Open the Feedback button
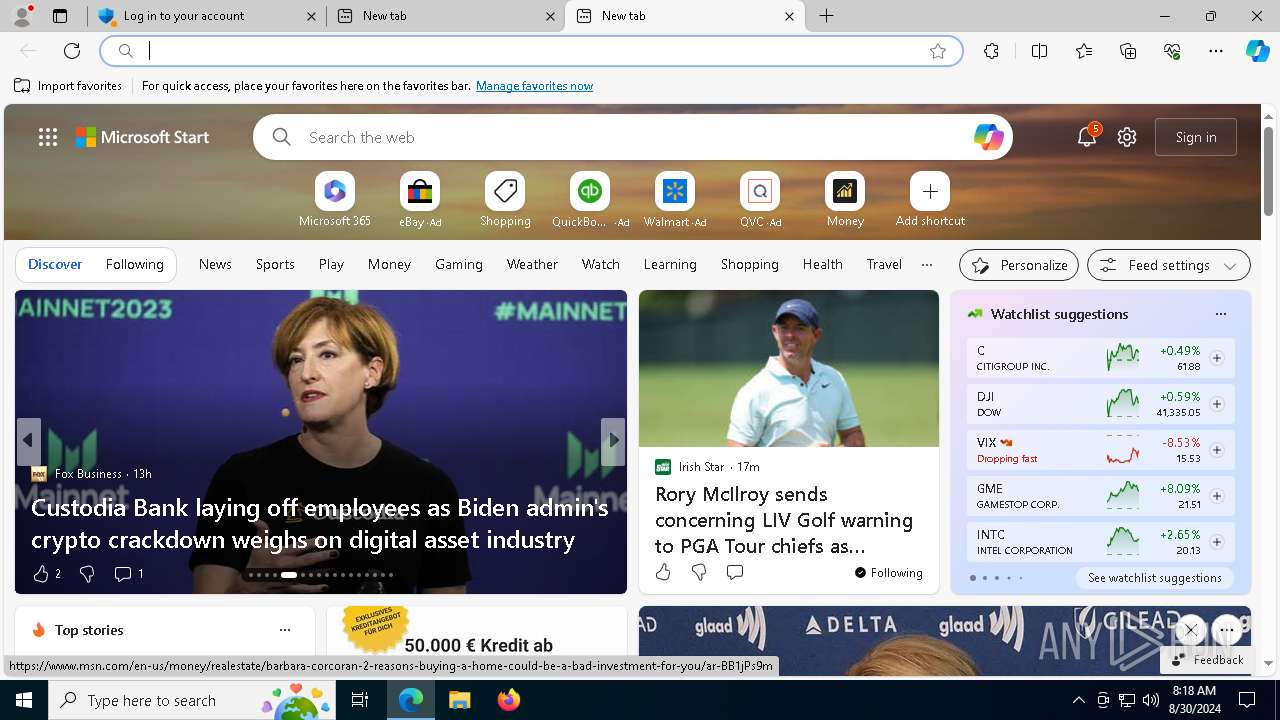The height and width of the screenshot is (720, 1280). click(x=1207, y=660)
